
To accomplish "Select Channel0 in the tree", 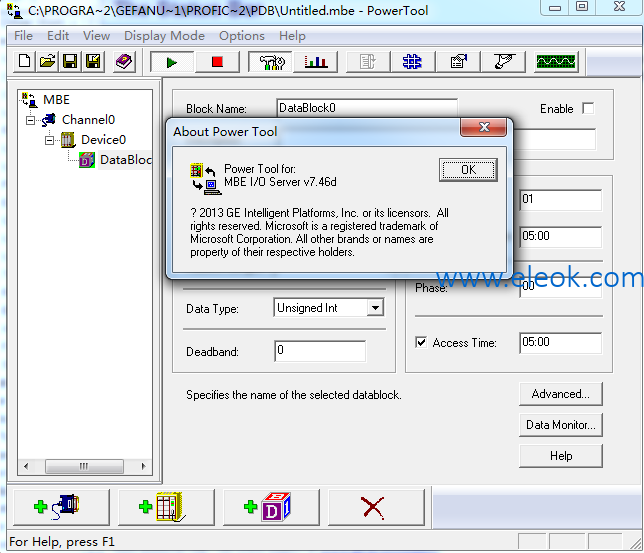I will click(88, 120).
